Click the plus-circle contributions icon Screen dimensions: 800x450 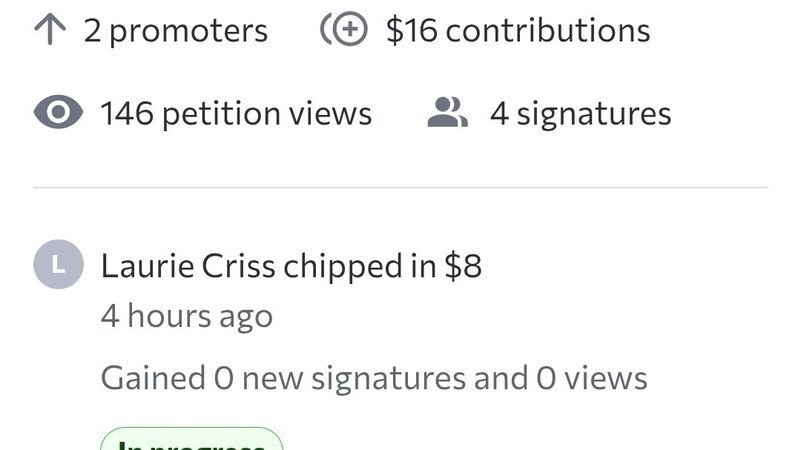coord(344,30)
